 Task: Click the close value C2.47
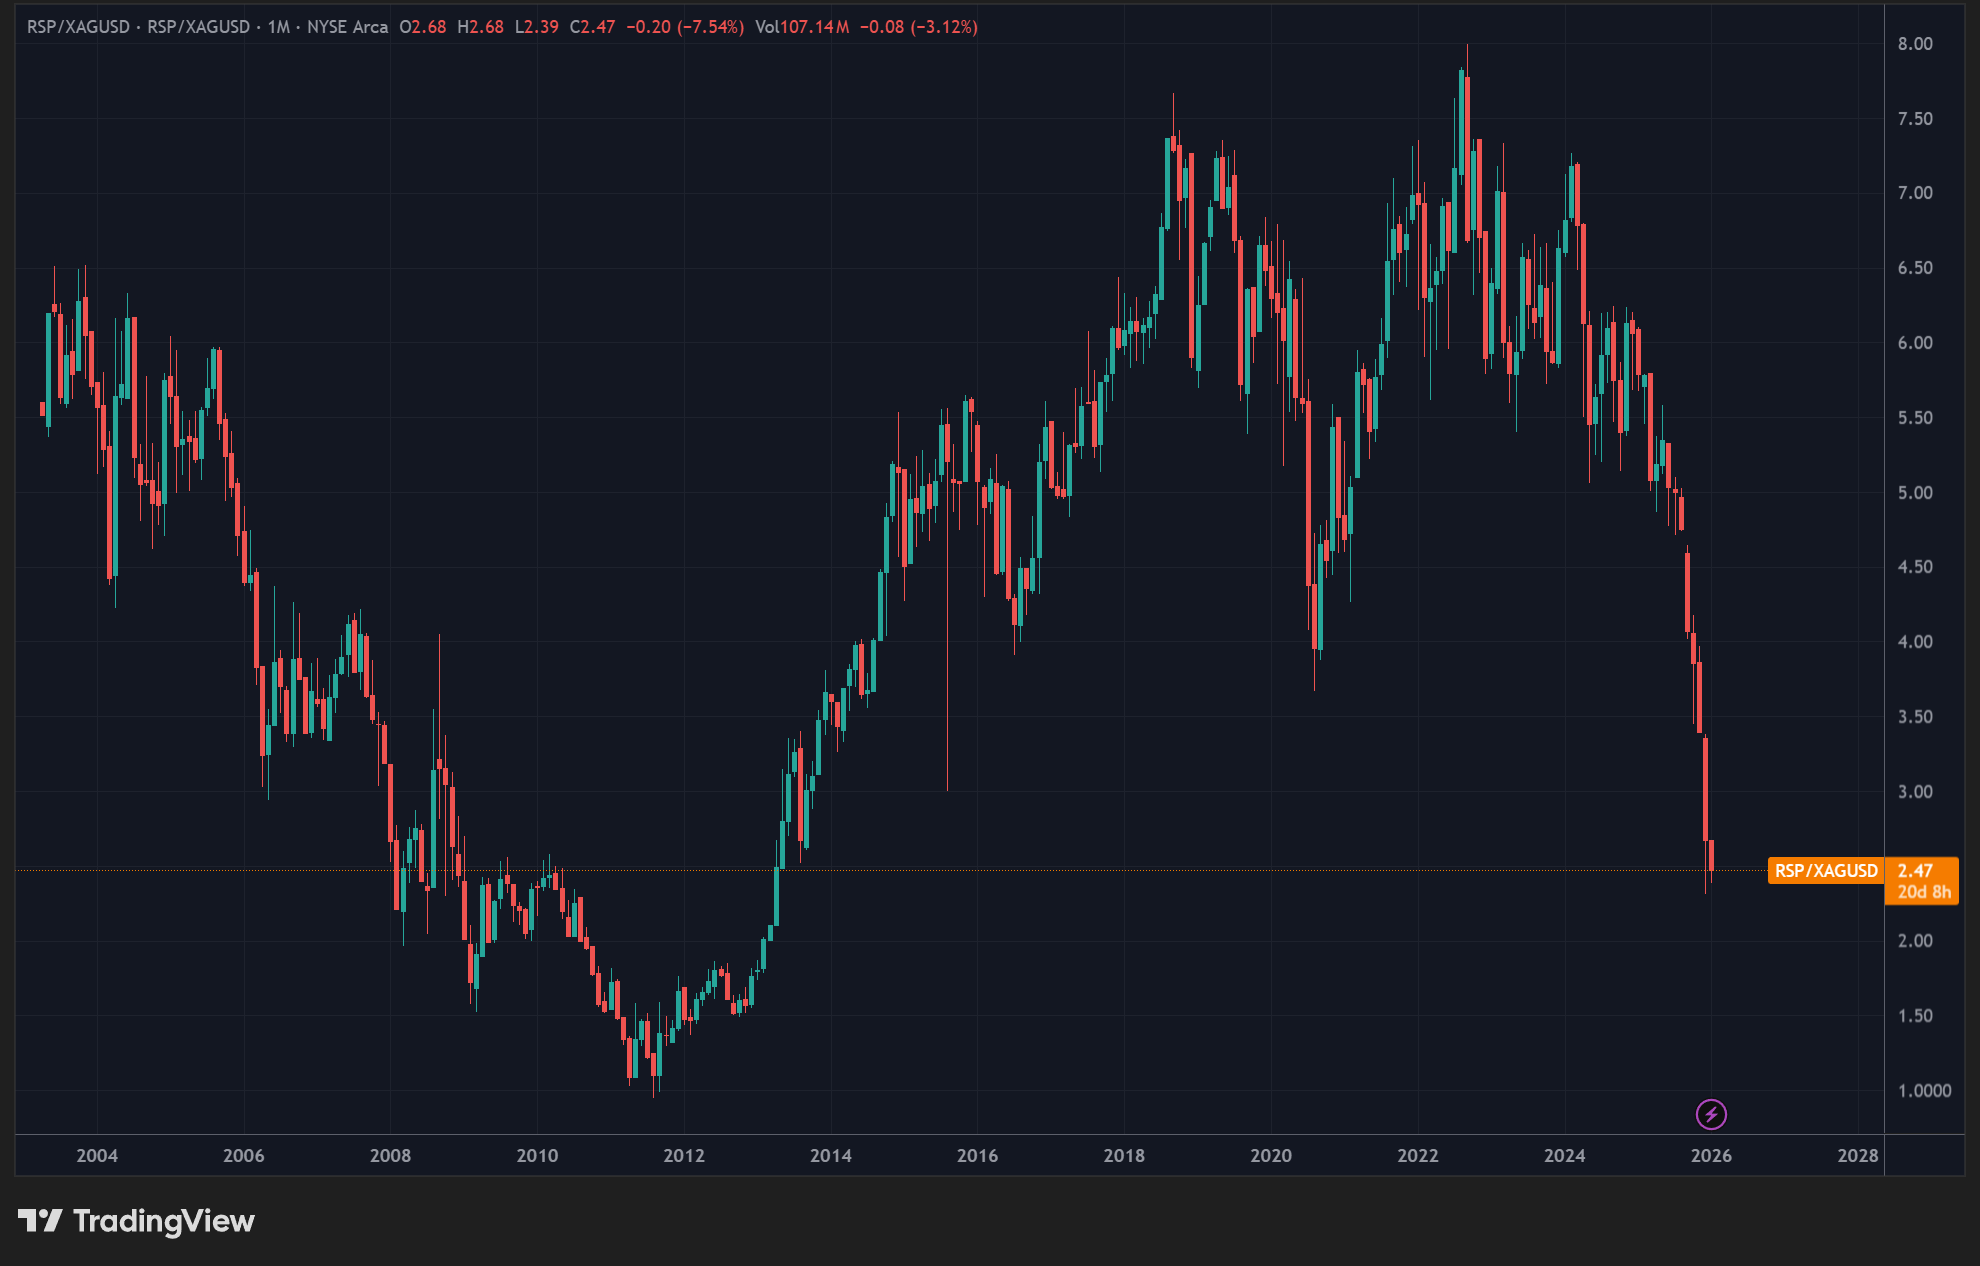click(592, 27)
